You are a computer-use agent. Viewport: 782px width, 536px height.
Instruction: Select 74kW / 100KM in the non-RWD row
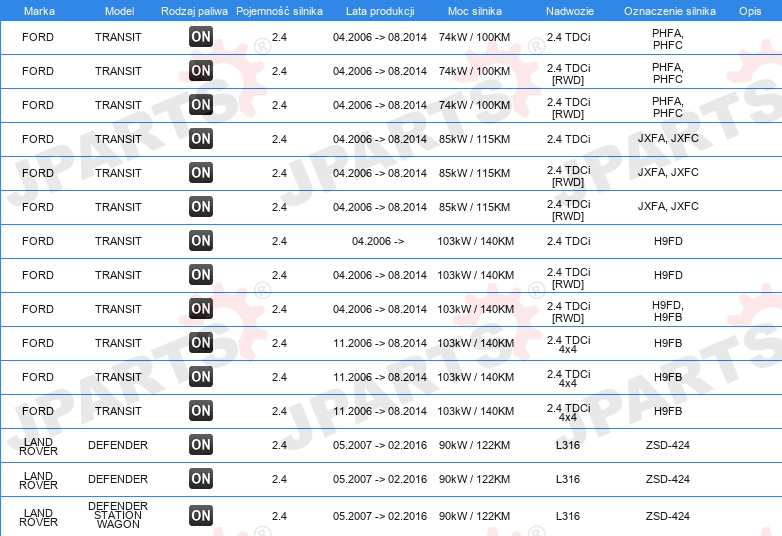474,37
